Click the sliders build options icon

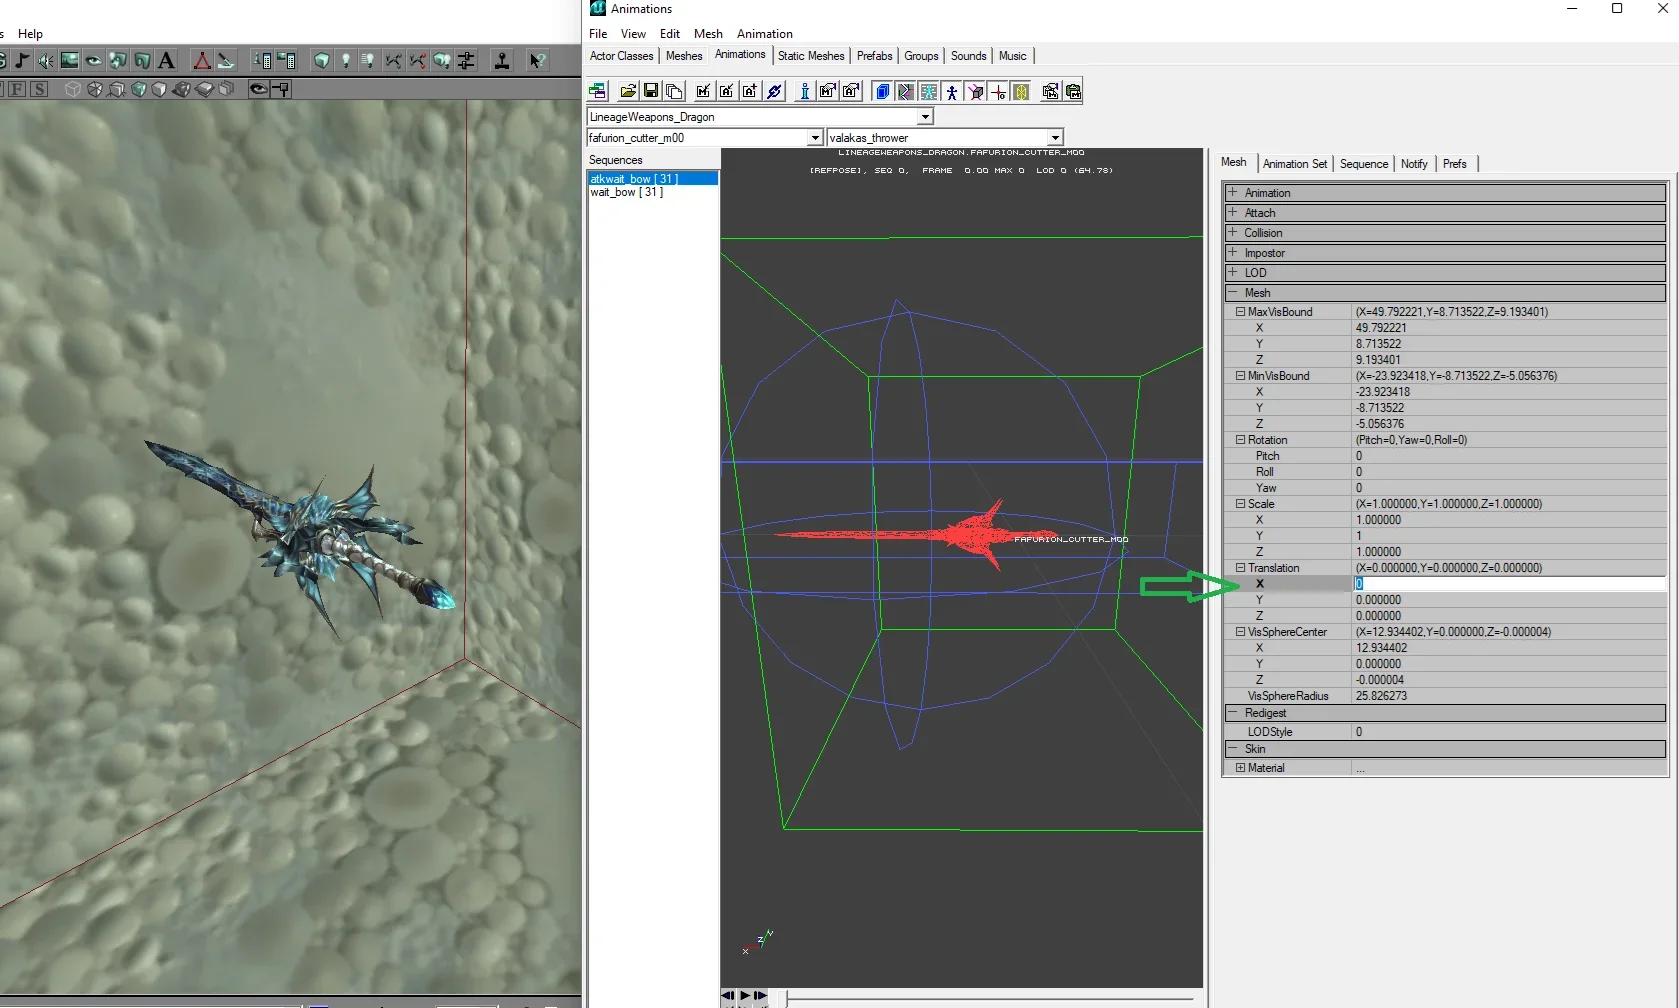click(466, 61)
